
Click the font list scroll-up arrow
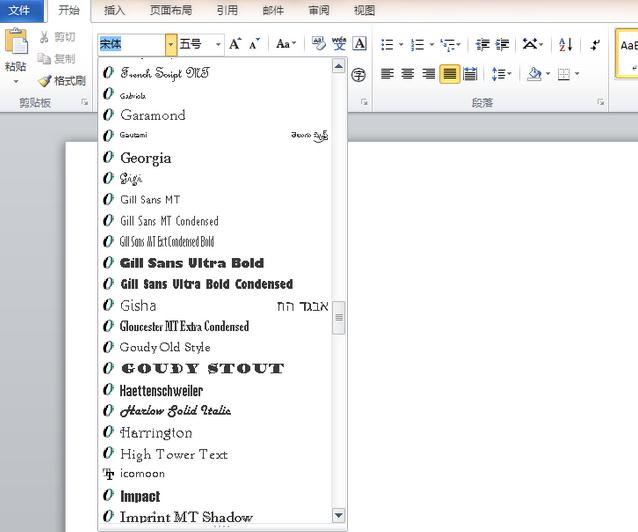(339, 66)
